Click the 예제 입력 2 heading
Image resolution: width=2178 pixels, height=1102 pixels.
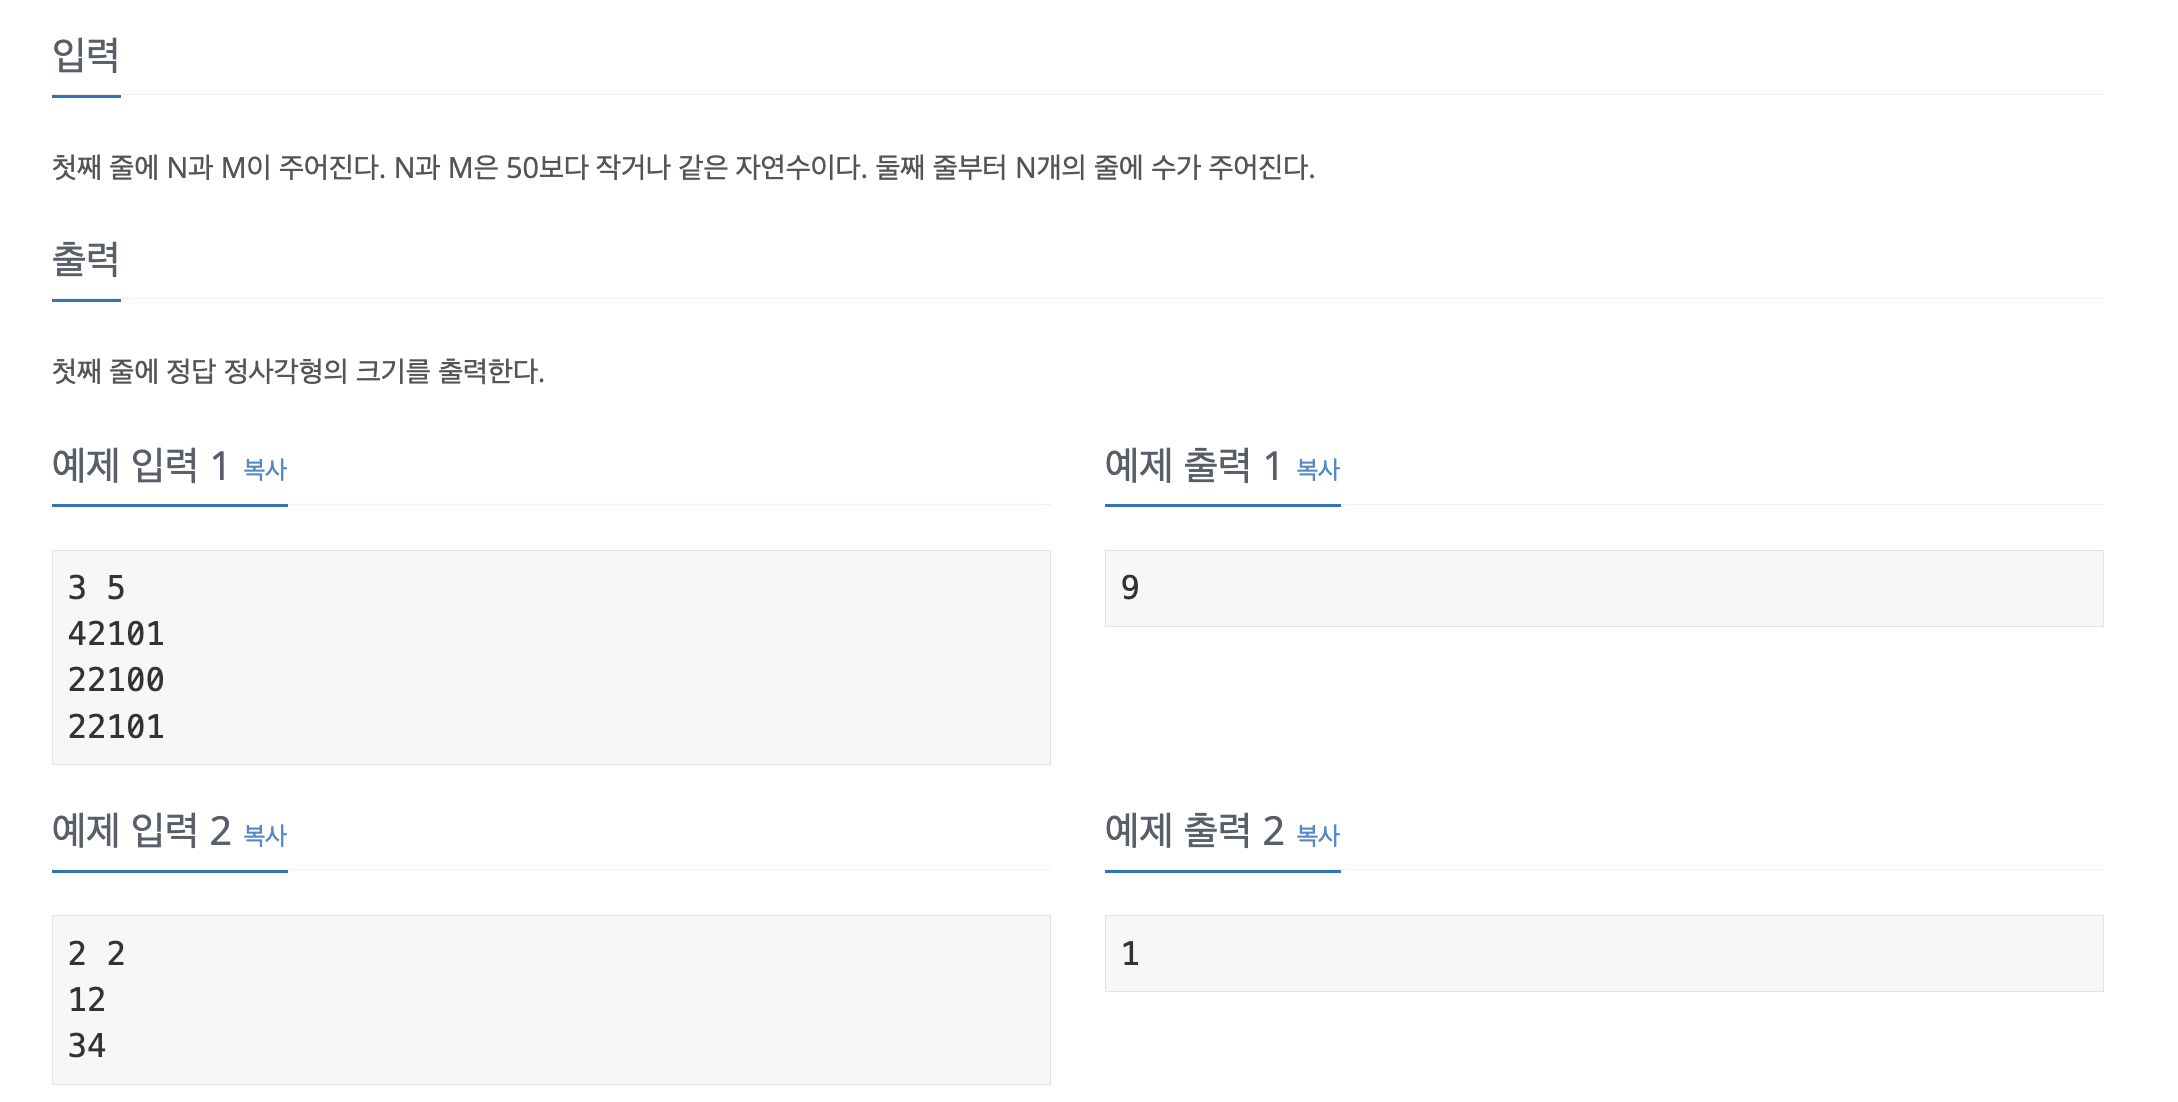click(x=142, y=831)
